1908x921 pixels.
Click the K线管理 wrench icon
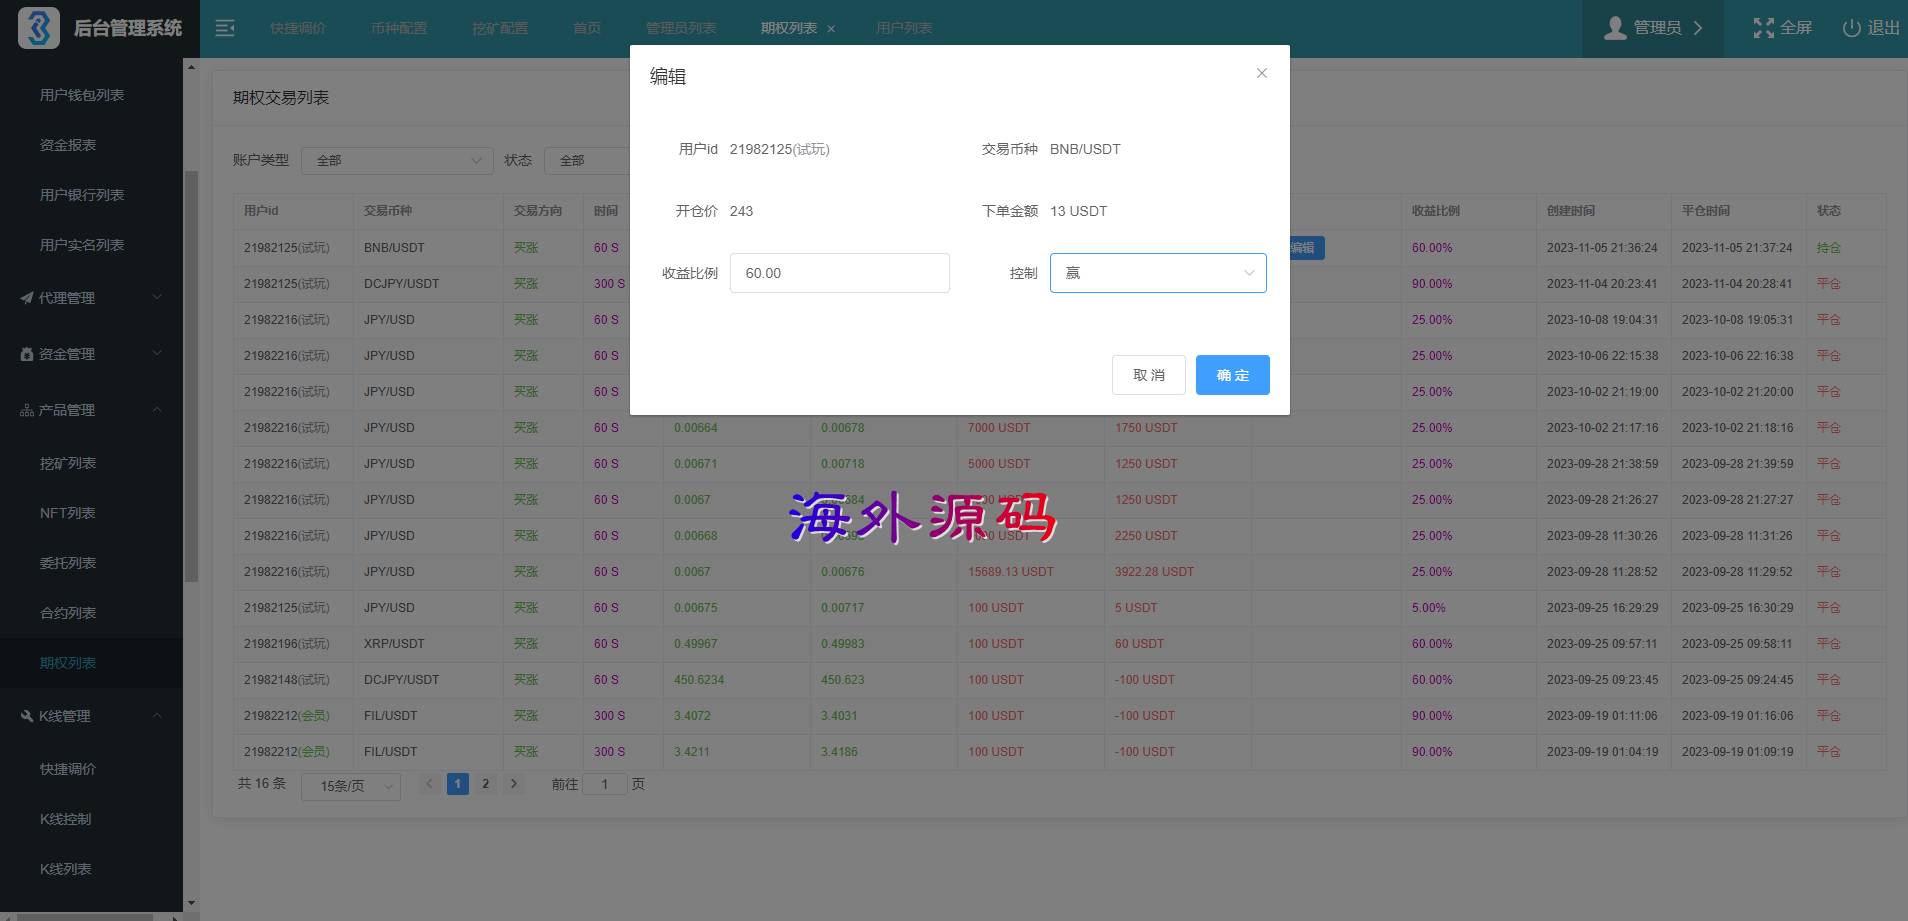[27, 716]
